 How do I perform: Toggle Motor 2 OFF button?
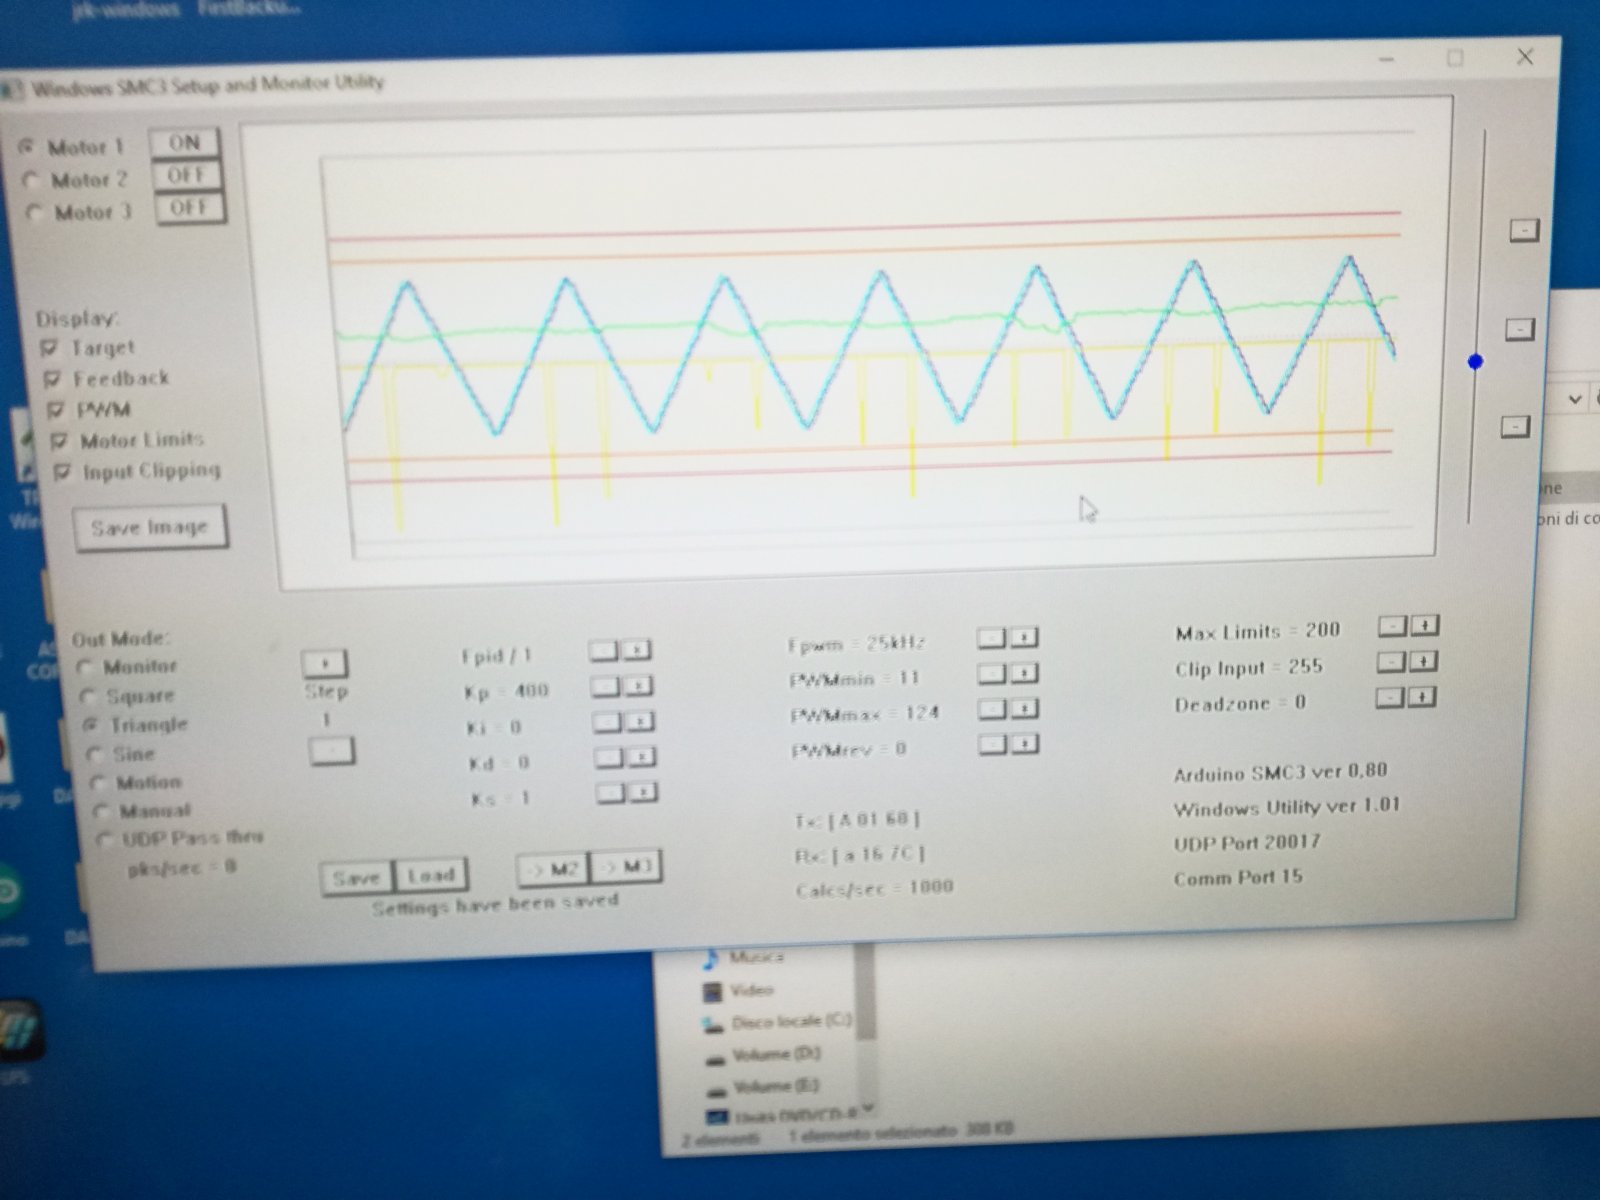[x=187, y=176]
